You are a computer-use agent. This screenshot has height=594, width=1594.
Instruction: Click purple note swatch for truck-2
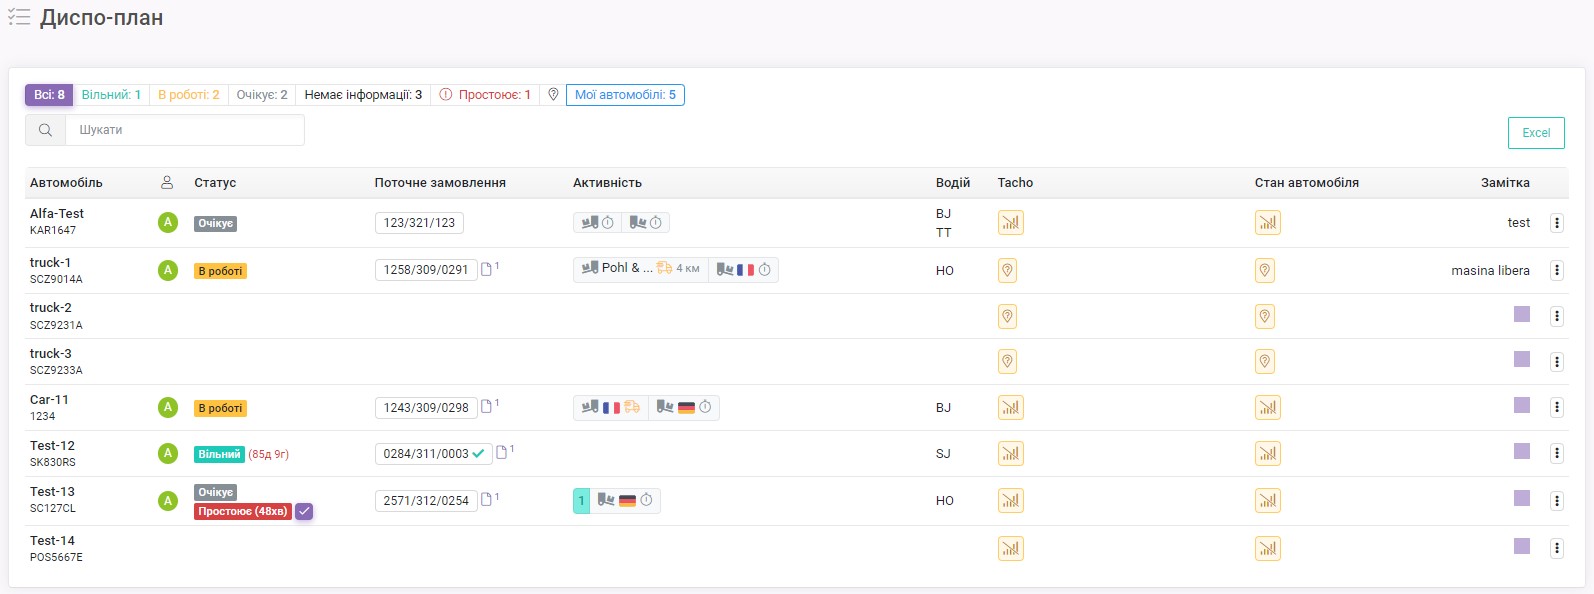pyautogui.click(x=1522, y=314)
